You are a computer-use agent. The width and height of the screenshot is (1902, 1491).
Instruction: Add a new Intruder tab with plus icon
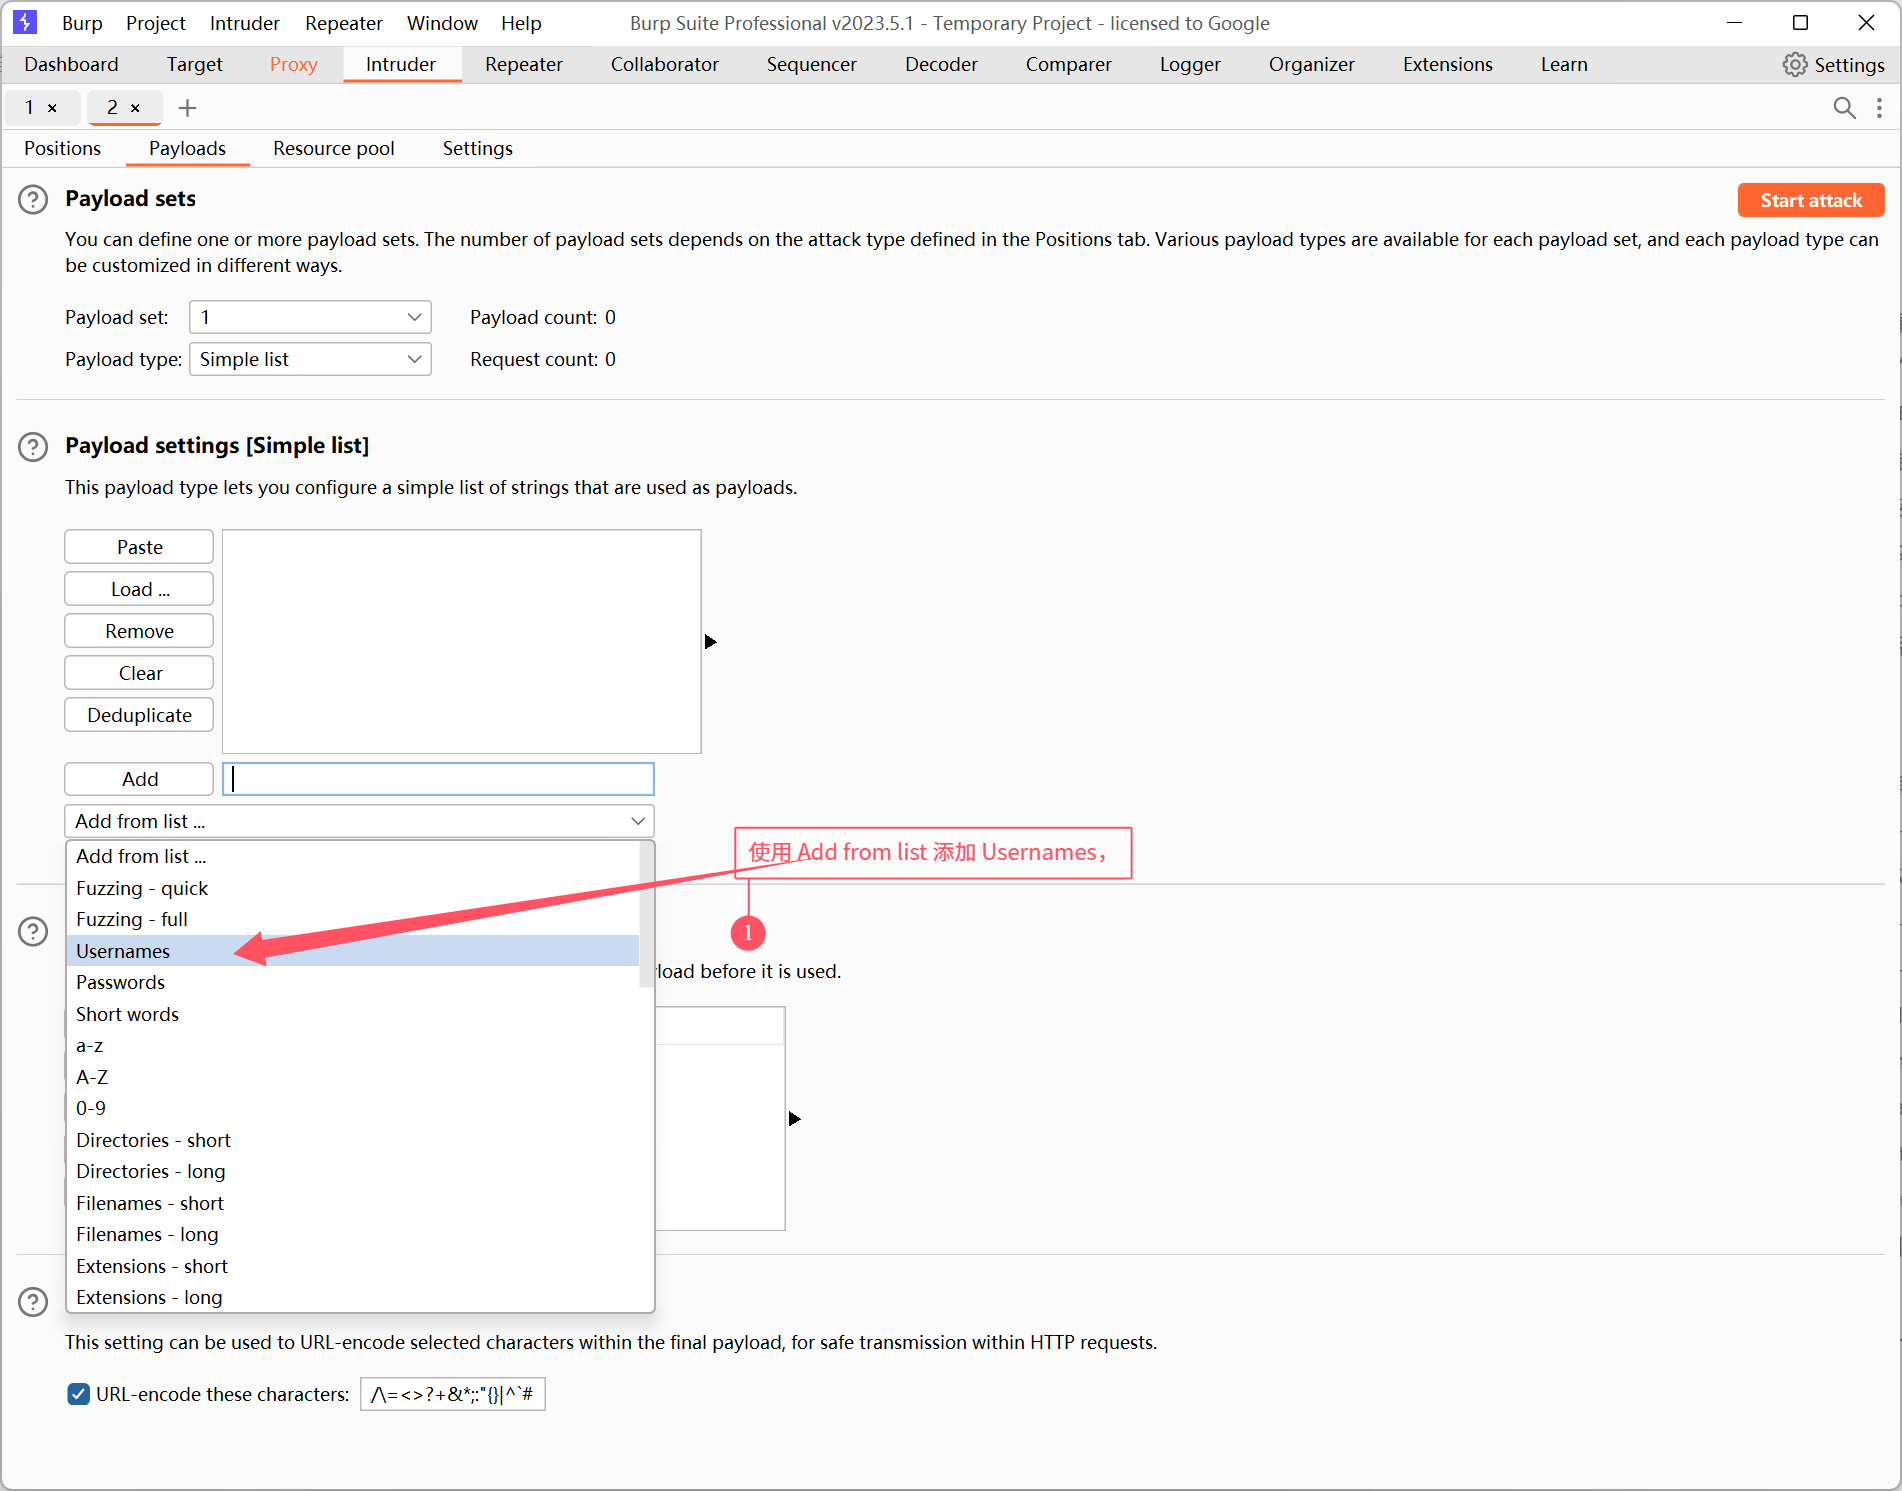tap(187, 108)
